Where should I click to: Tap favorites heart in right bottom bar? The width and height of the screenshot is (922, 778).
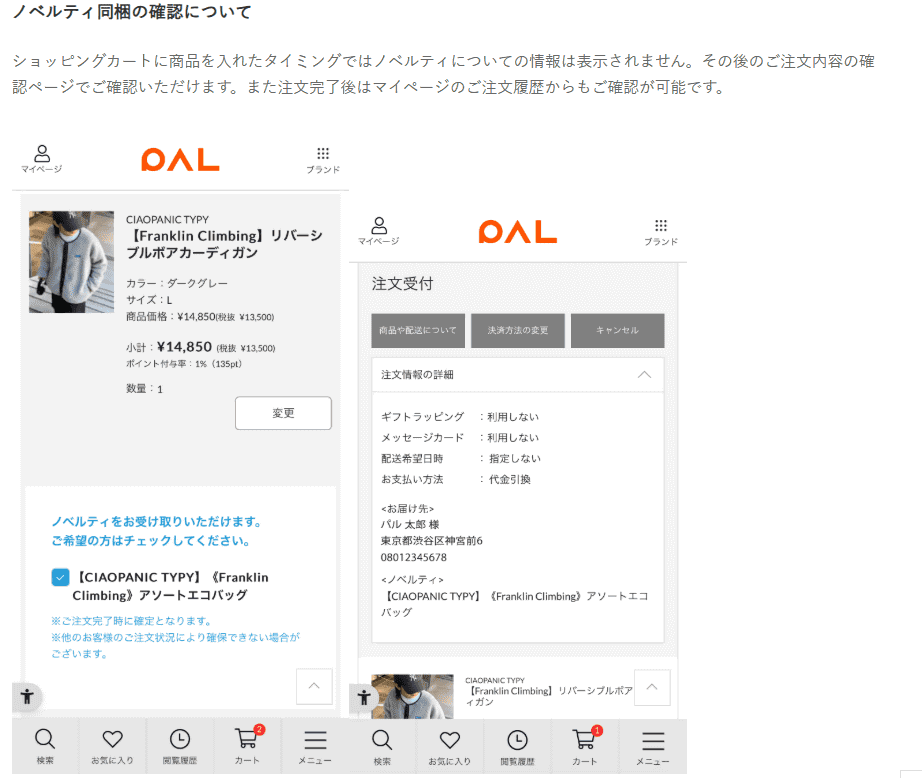point(450,747)
